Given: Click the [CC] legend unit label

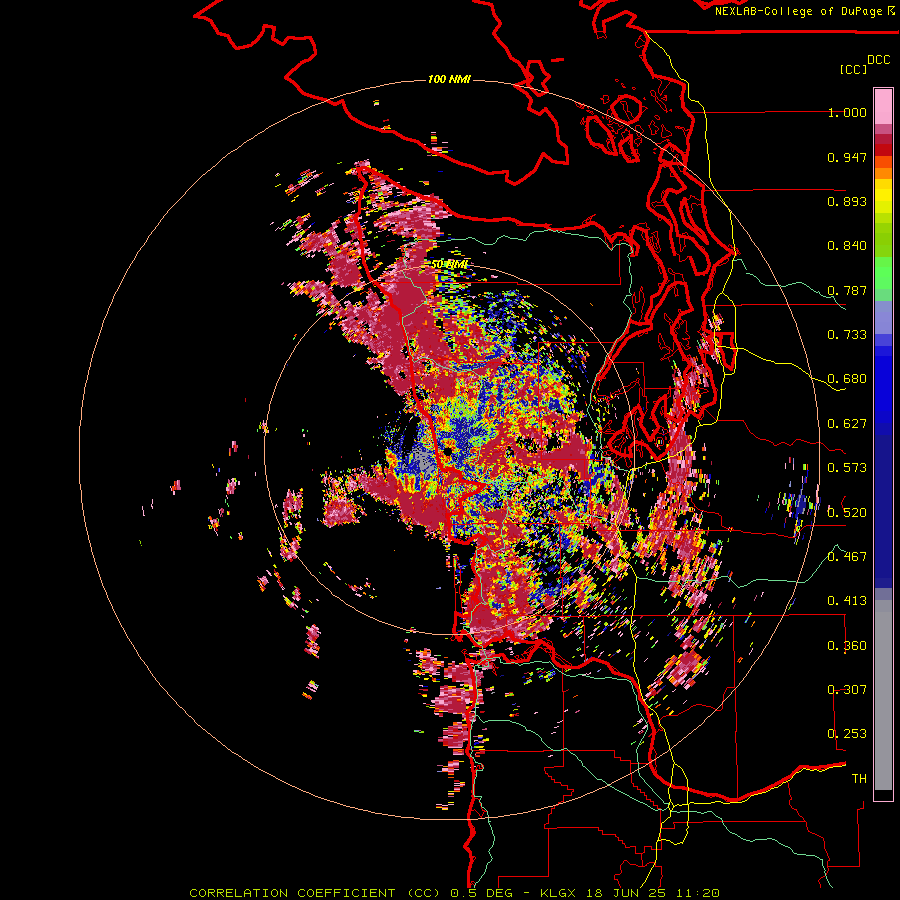Looking at the screenshot, I should (x=853, y=69).
